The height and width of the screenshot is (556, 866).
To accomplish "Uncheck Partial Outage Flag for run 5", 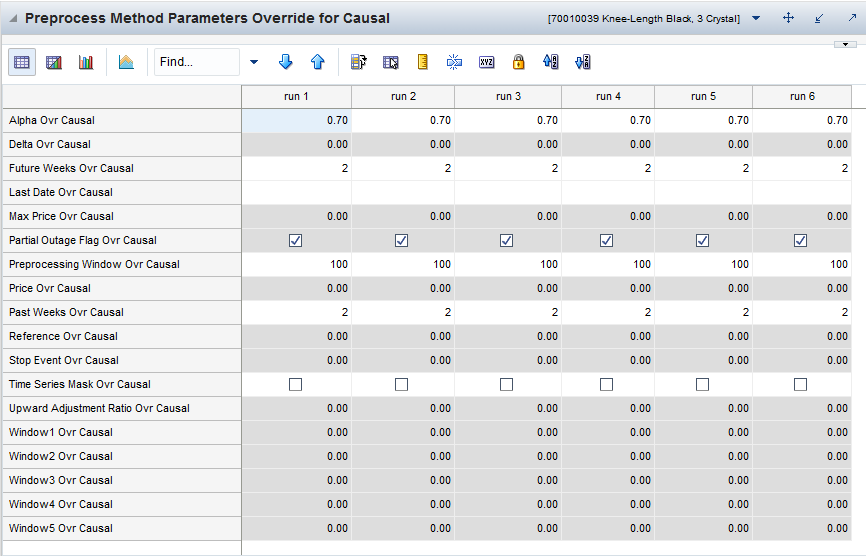I will pyautogui.click(x=703, y=240).
